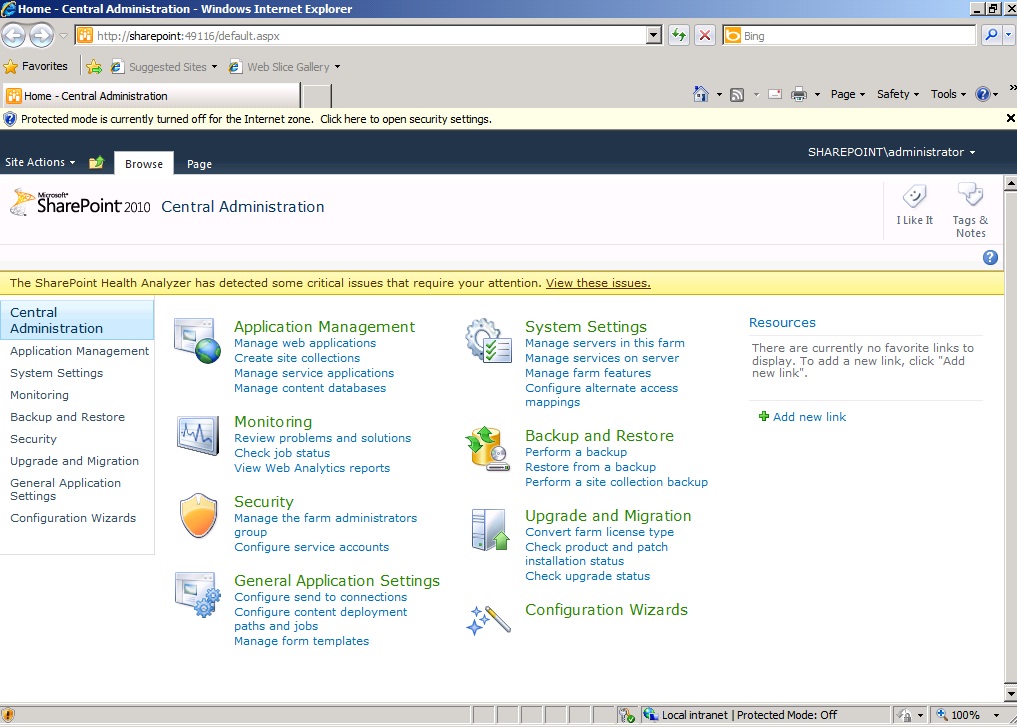Click the browser Forward arrow button
This screenshot has height=727, width=1017.
(42, 35)
